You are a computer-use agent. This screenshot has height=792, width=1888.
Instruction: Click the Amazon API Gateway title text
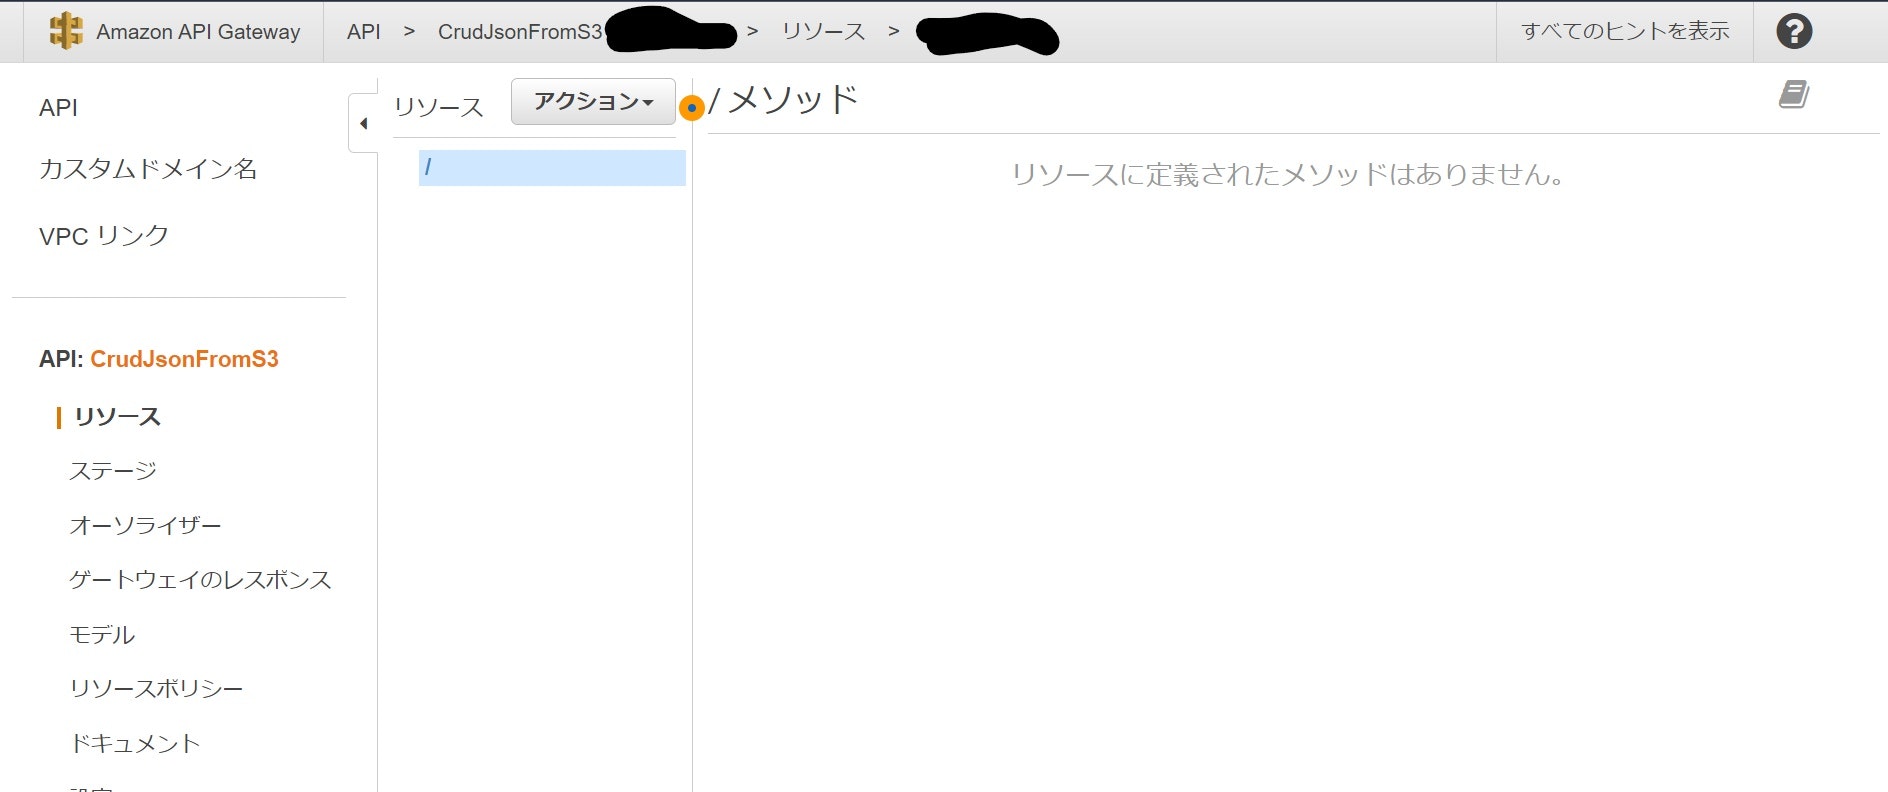[198, 32]
